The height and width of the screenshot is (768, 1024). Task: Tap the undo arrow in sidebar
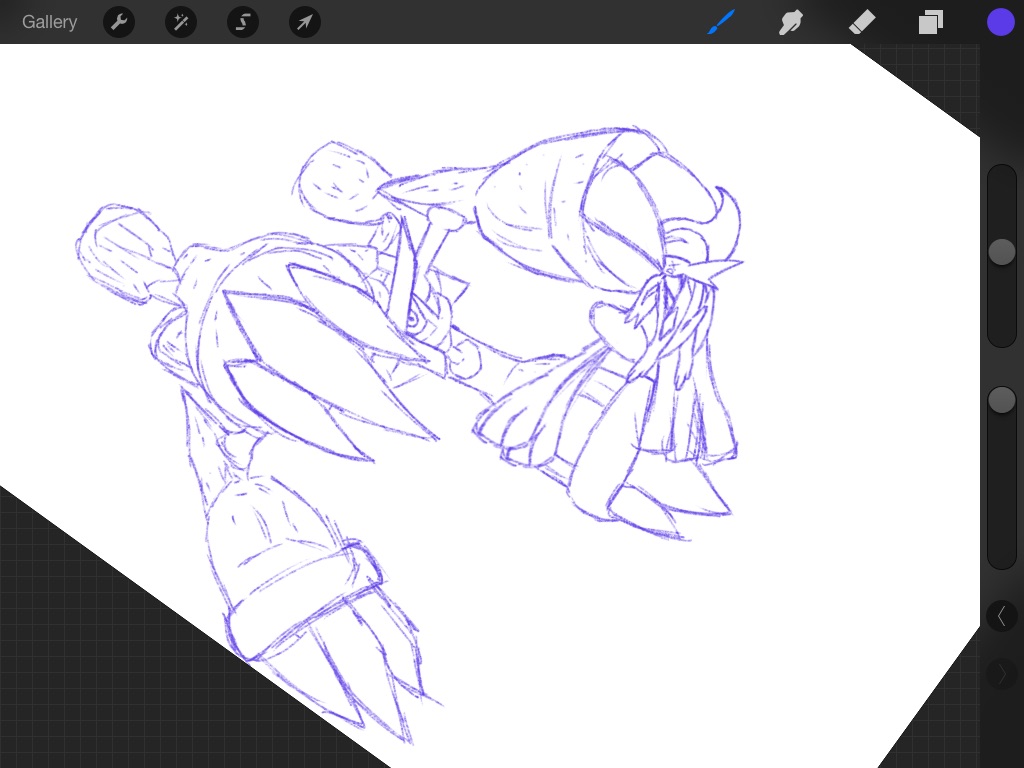click(1001, 616)
